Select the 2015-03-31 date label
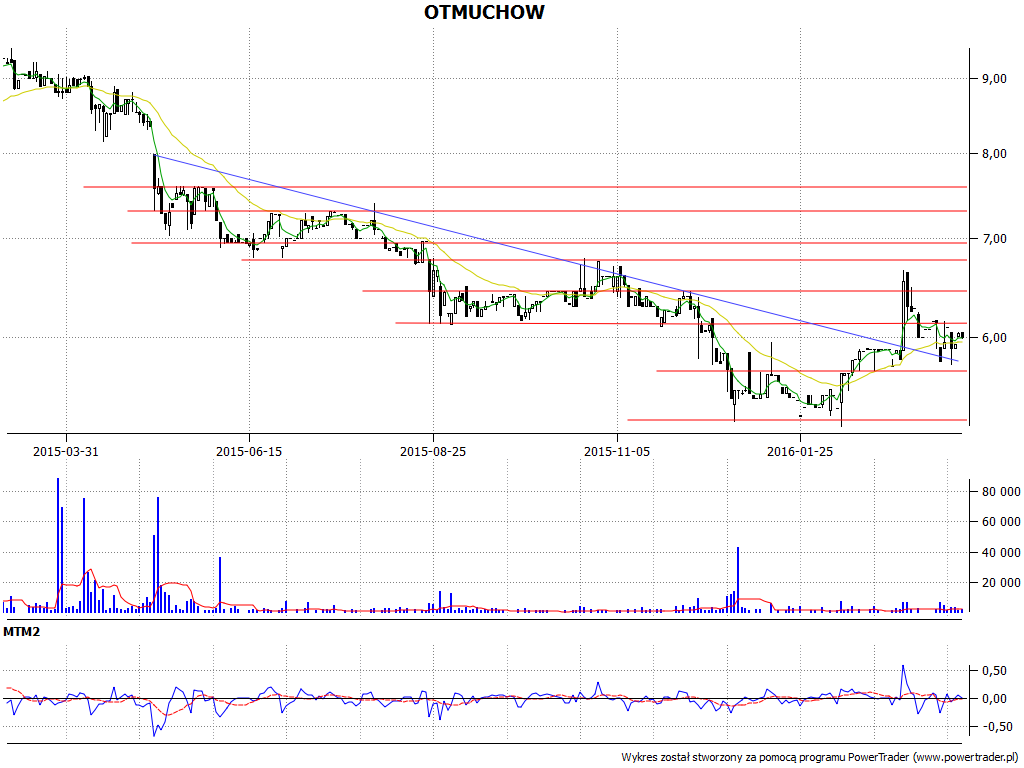Viewport: 1024px width, 768px height. (66, 451)
